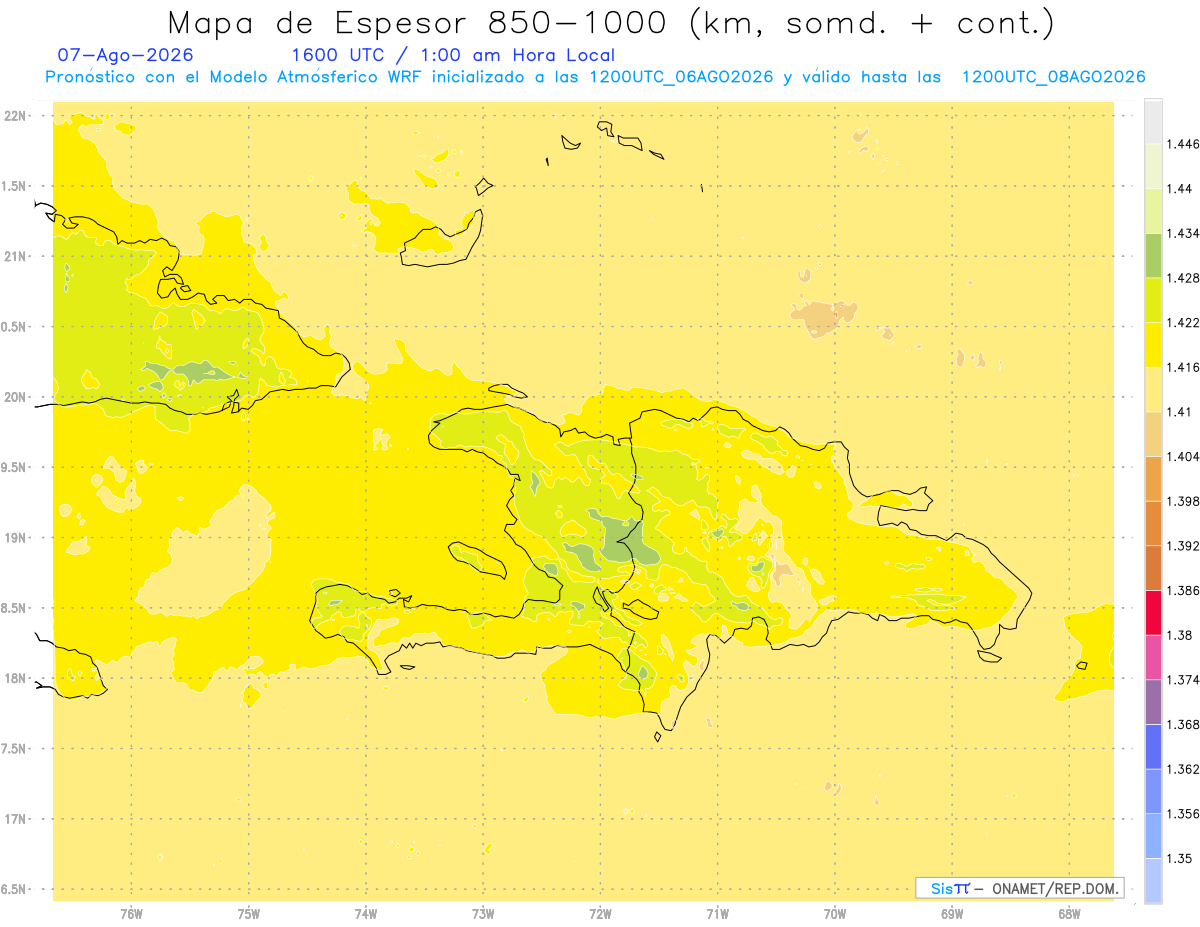Click the WRF forecast model subtitle line
Viewport: 1200px width, 927px height.
tap(595, 77)
